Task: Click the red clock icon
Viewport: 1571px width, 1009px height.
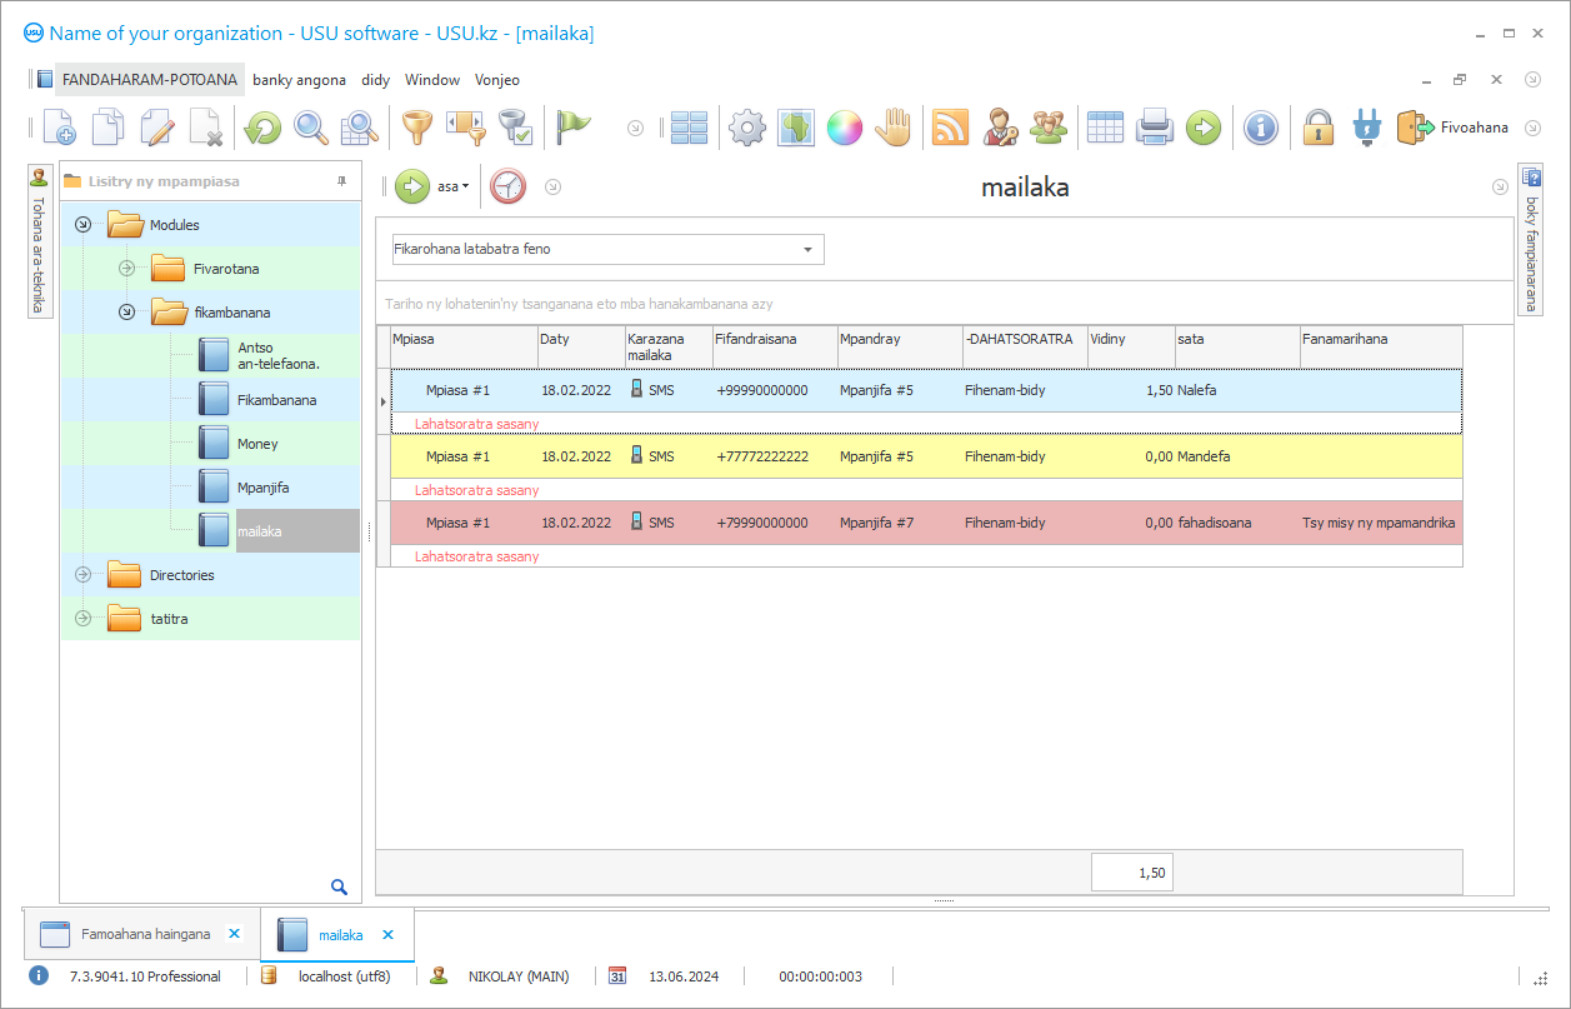Action: coord(508,187)
